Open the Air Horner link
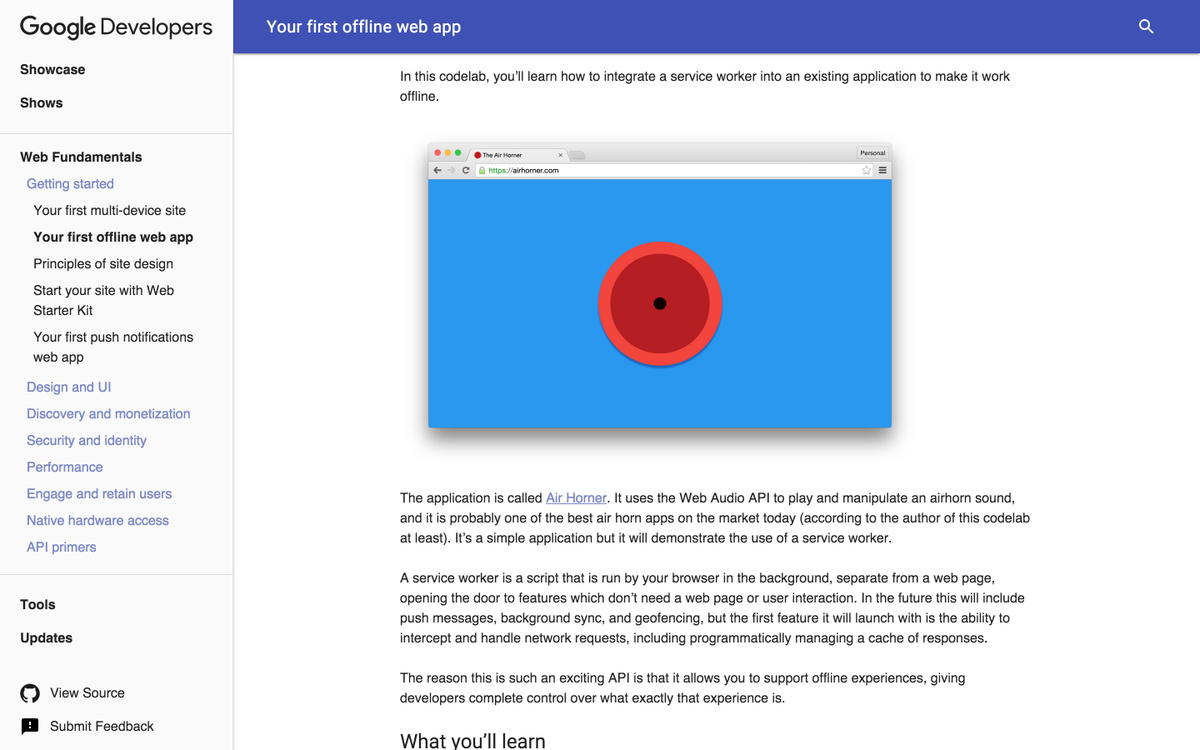This screenshot has height=750, width=1200. point(576,498)
